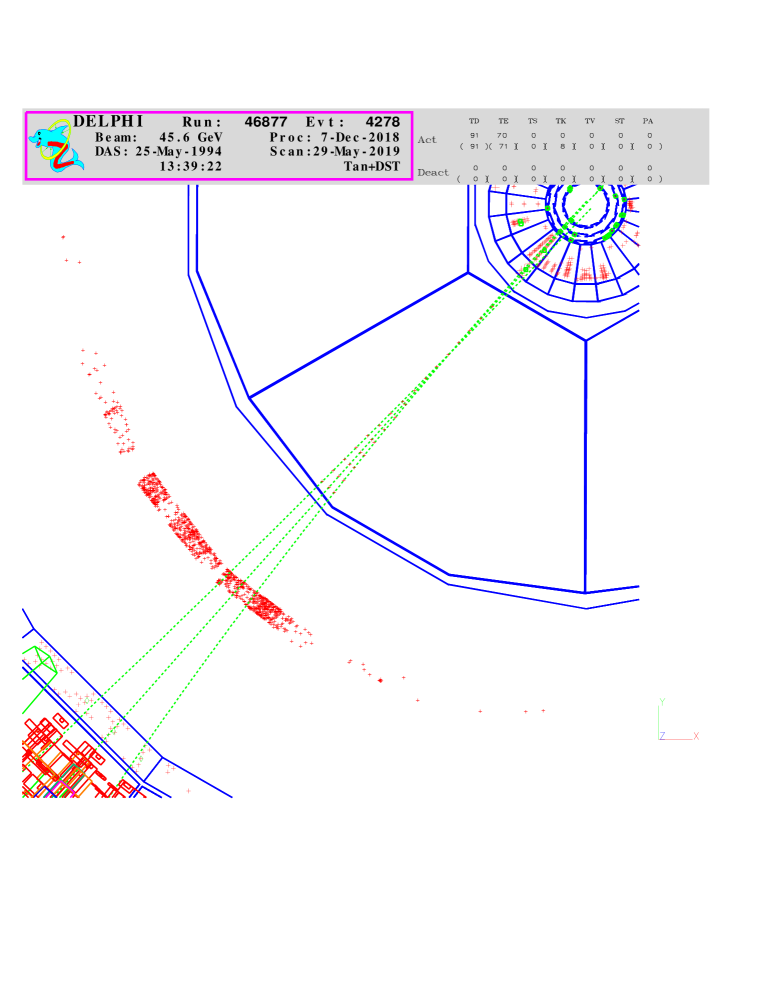Click the 'Deact' row label
Image resolution: width=763 pixels, height=987 pixels.
point(433,172)
